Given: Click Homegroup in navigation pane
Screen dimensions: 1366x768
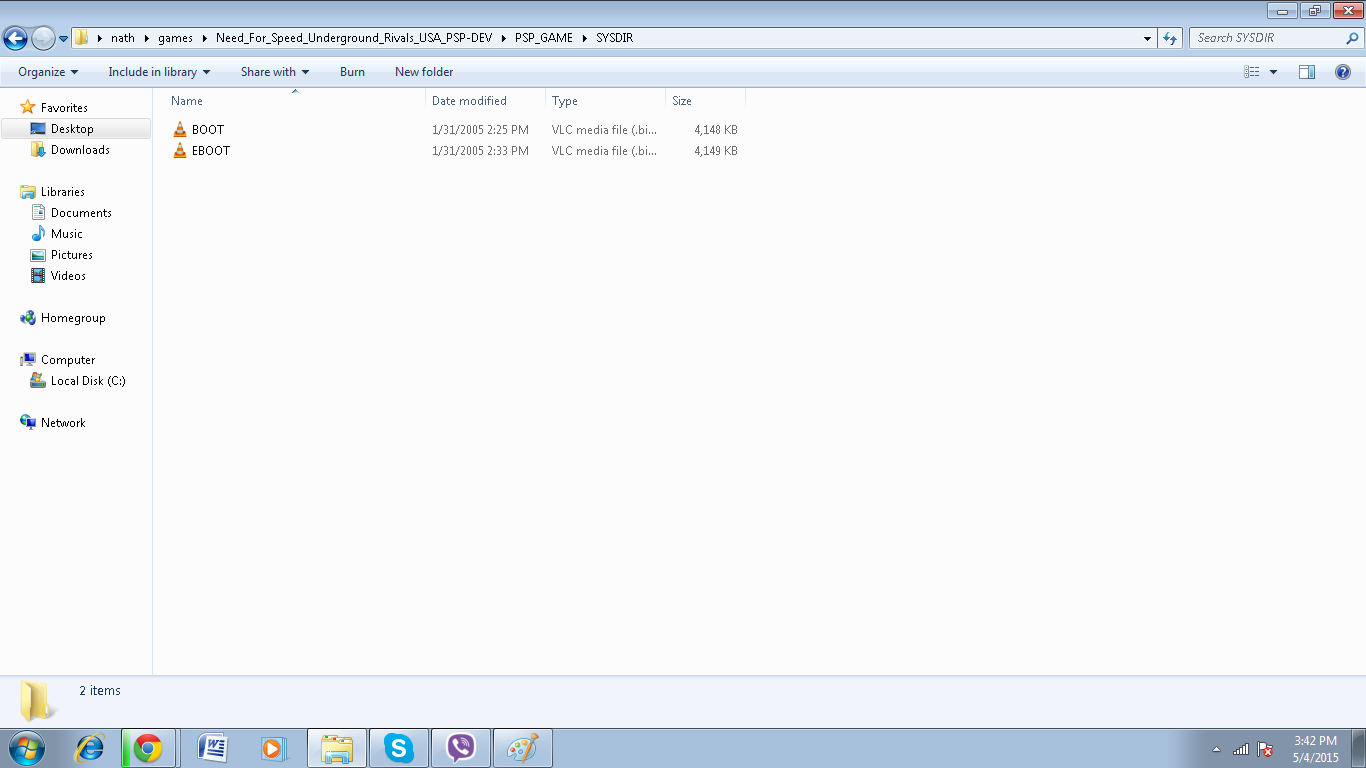Looking at the screenshot, I should 73,318.
